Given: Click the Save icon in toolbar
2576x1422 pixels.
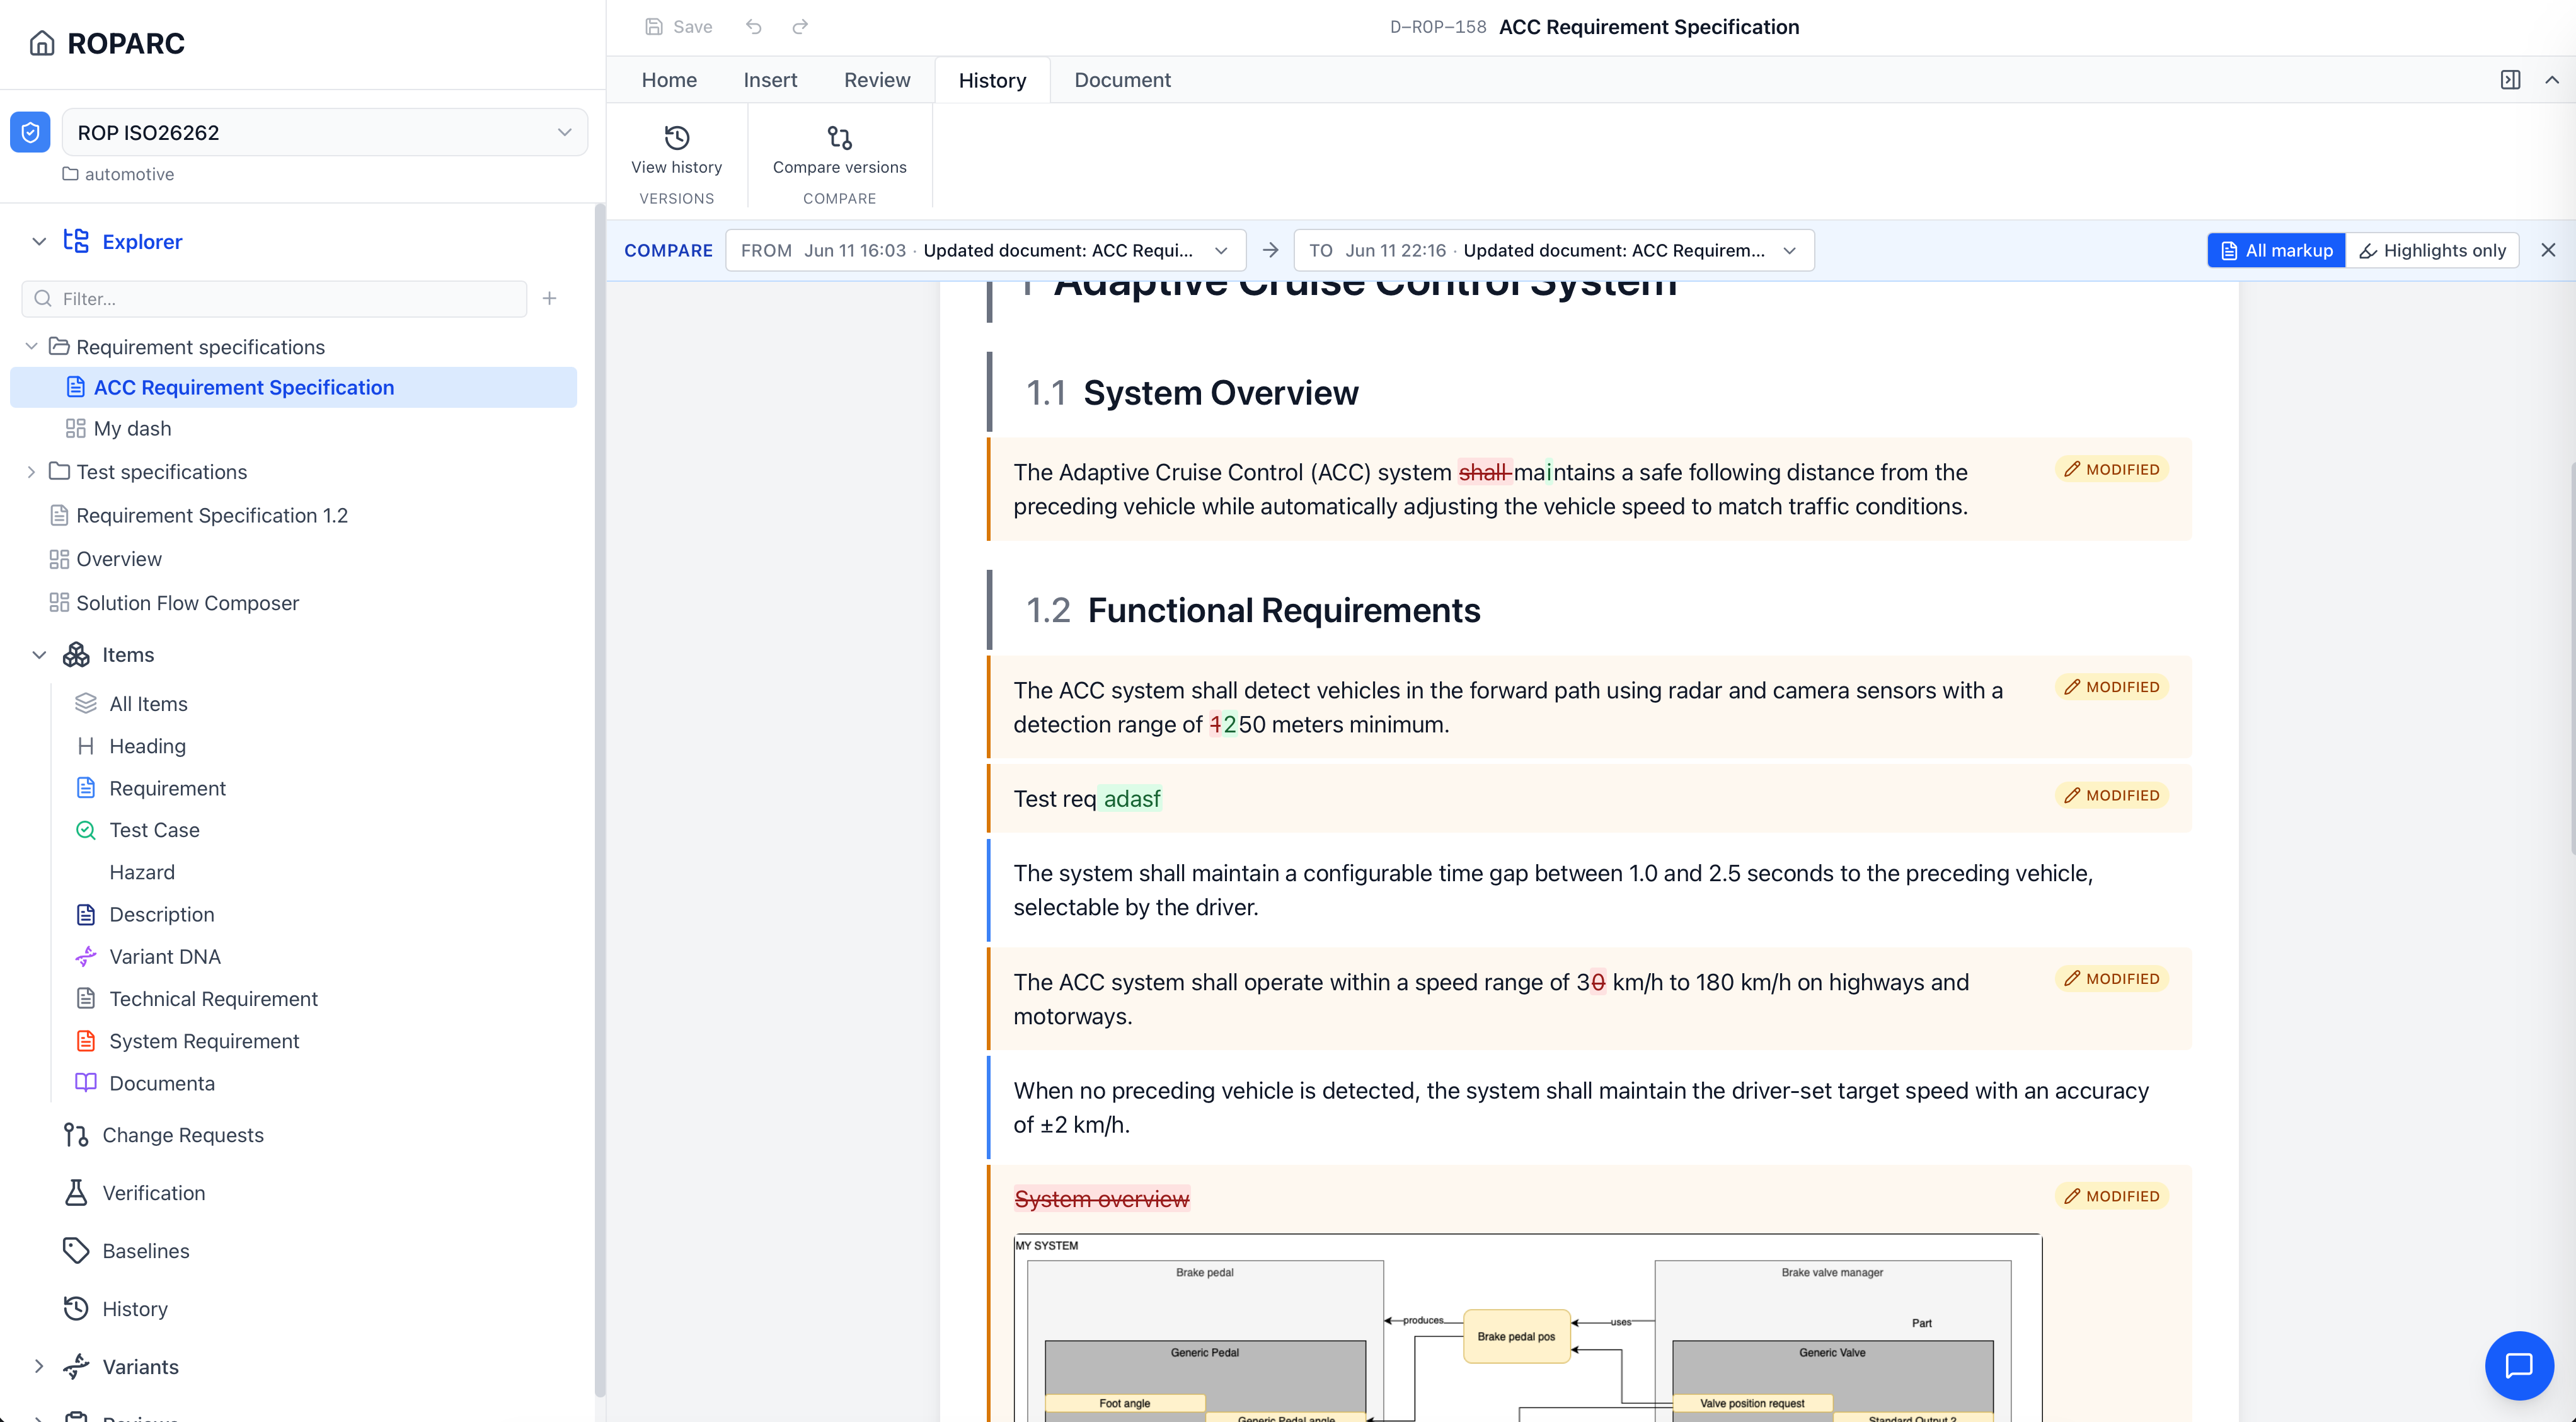Looking at the screenshot, I should 654,27.
